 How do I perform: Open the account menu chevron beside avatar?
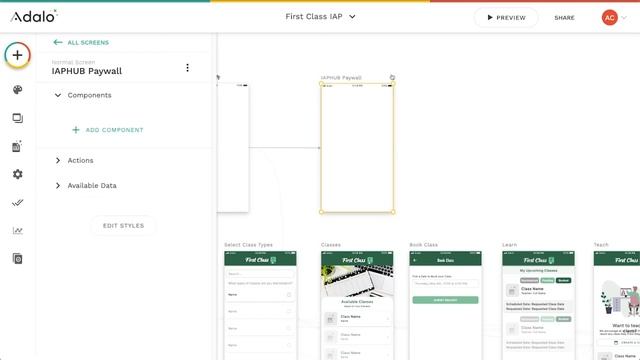624,18
